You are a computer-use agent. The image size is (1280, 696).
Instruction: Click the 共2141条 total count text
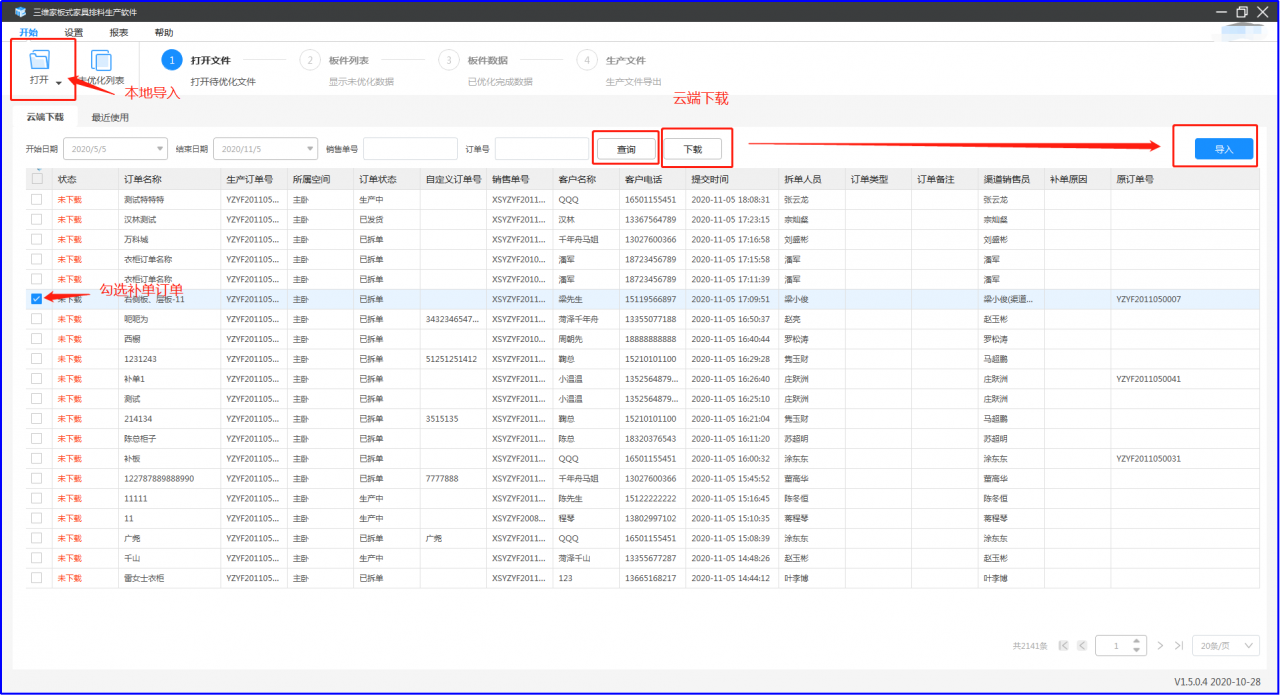[1030, 646]
